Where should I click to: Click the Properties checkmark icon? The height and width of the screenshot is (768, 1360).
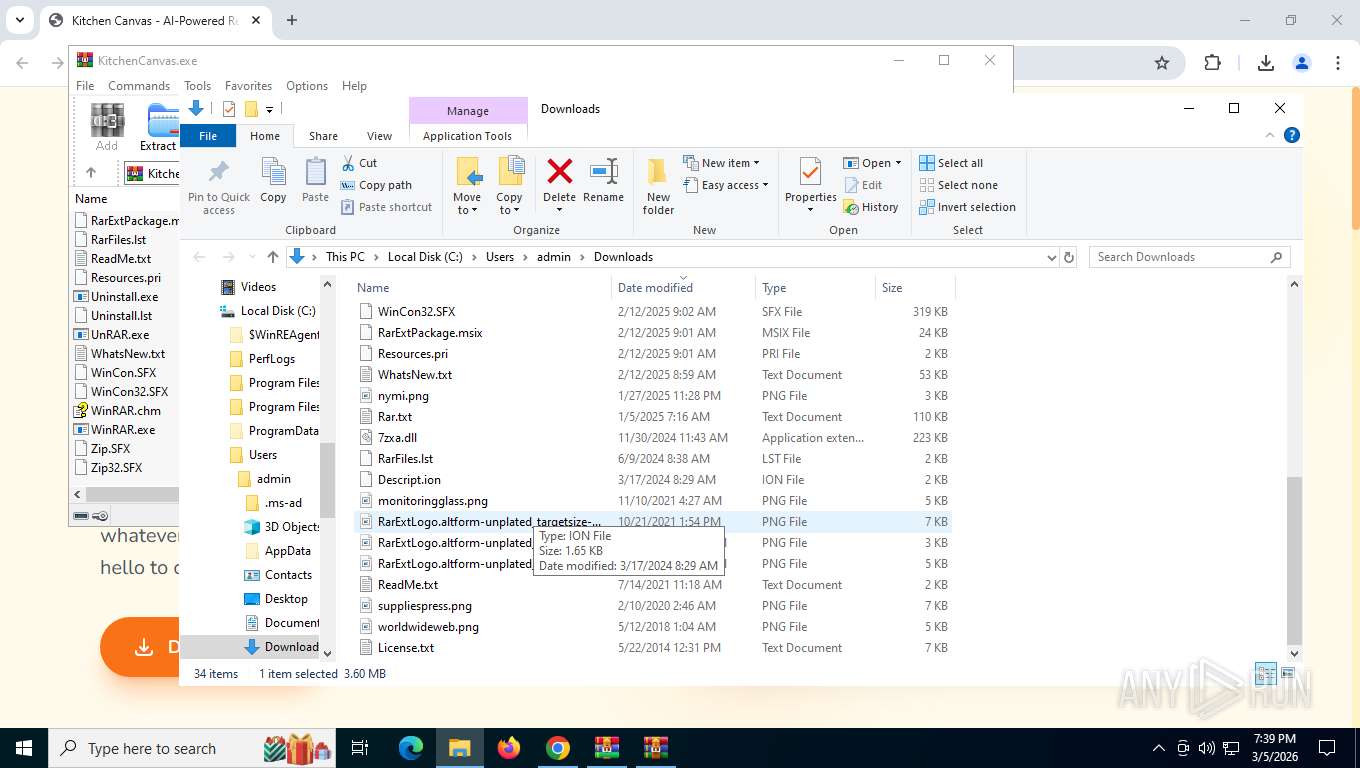pos(810,172)
